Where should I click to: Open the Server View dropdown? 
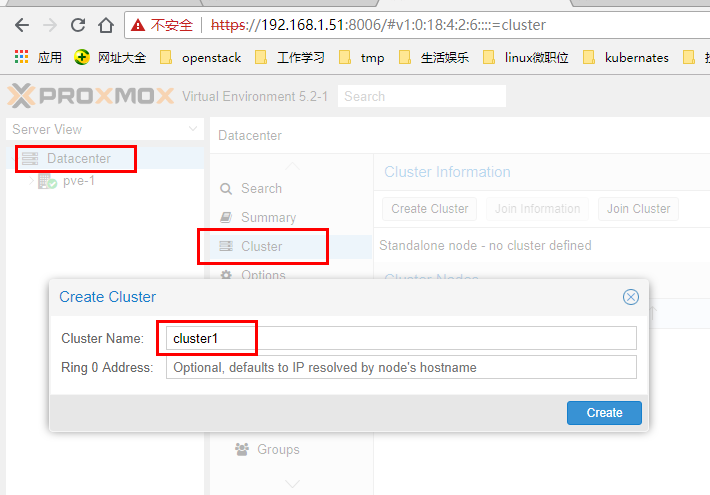coord(105,130)
